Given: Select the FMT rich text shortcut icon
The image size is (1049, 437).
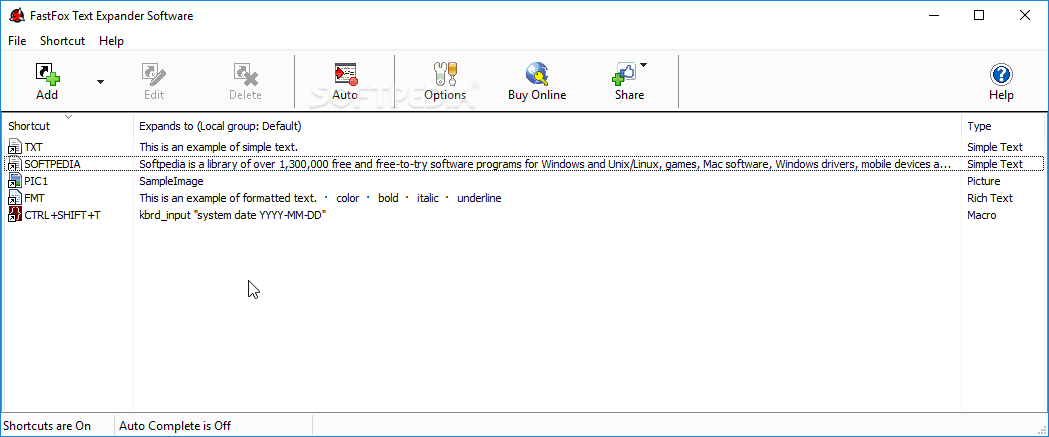Looking at the screenshot, I should click(15, 198).
